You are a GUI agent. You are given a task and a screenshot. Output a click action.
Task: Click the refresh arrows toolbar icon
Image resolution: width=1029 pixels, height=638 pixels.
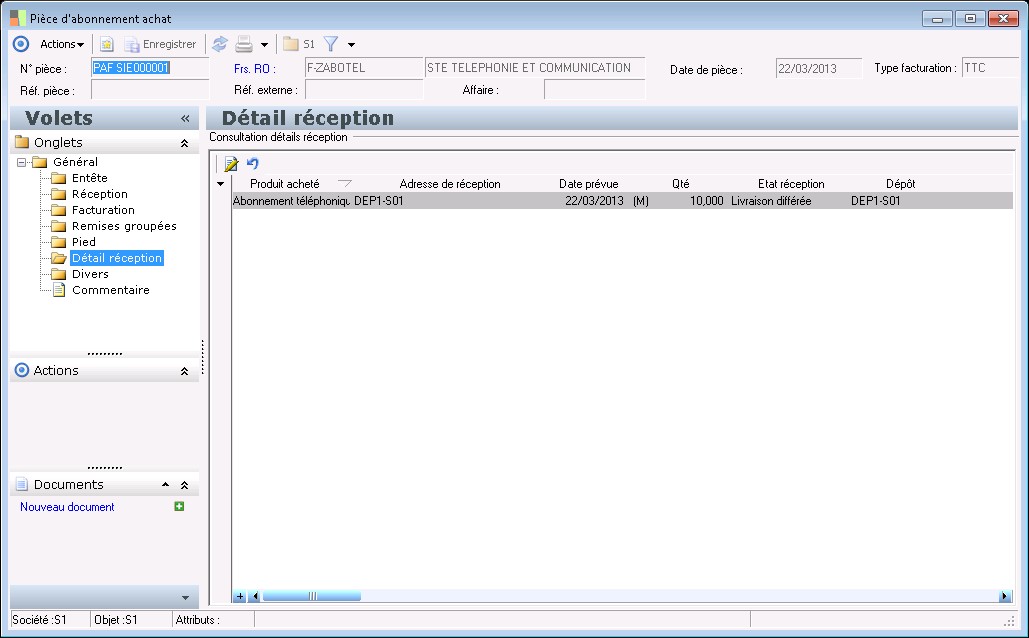click(220, 44)
